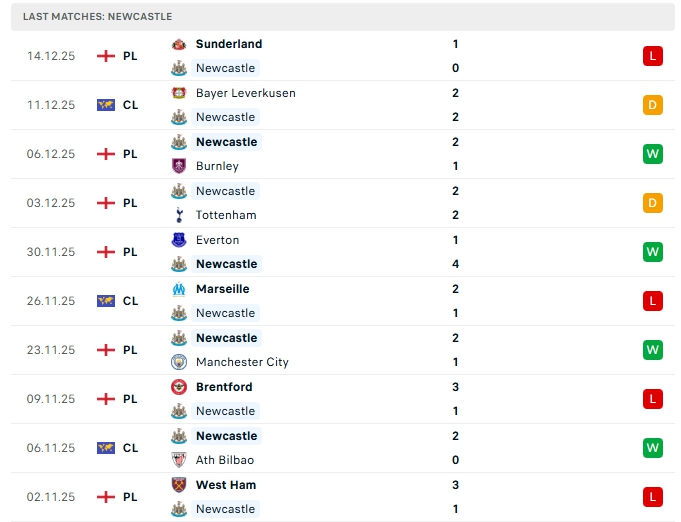Open the Manchester City team link
The height and width of the screenshot is (522, 681).
[x=242, y=362]
